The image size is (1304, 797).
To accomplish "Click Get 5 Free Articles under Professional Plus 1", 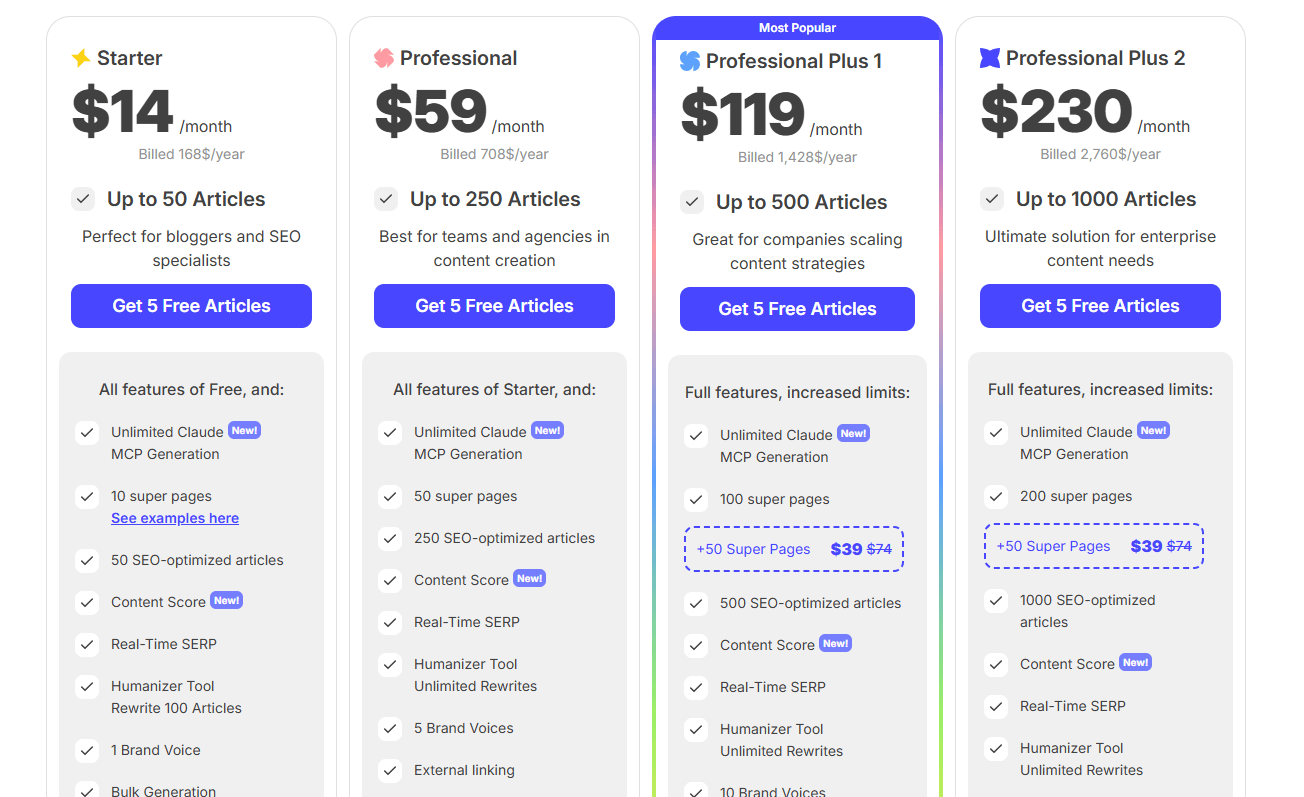I will click(797, 309).
